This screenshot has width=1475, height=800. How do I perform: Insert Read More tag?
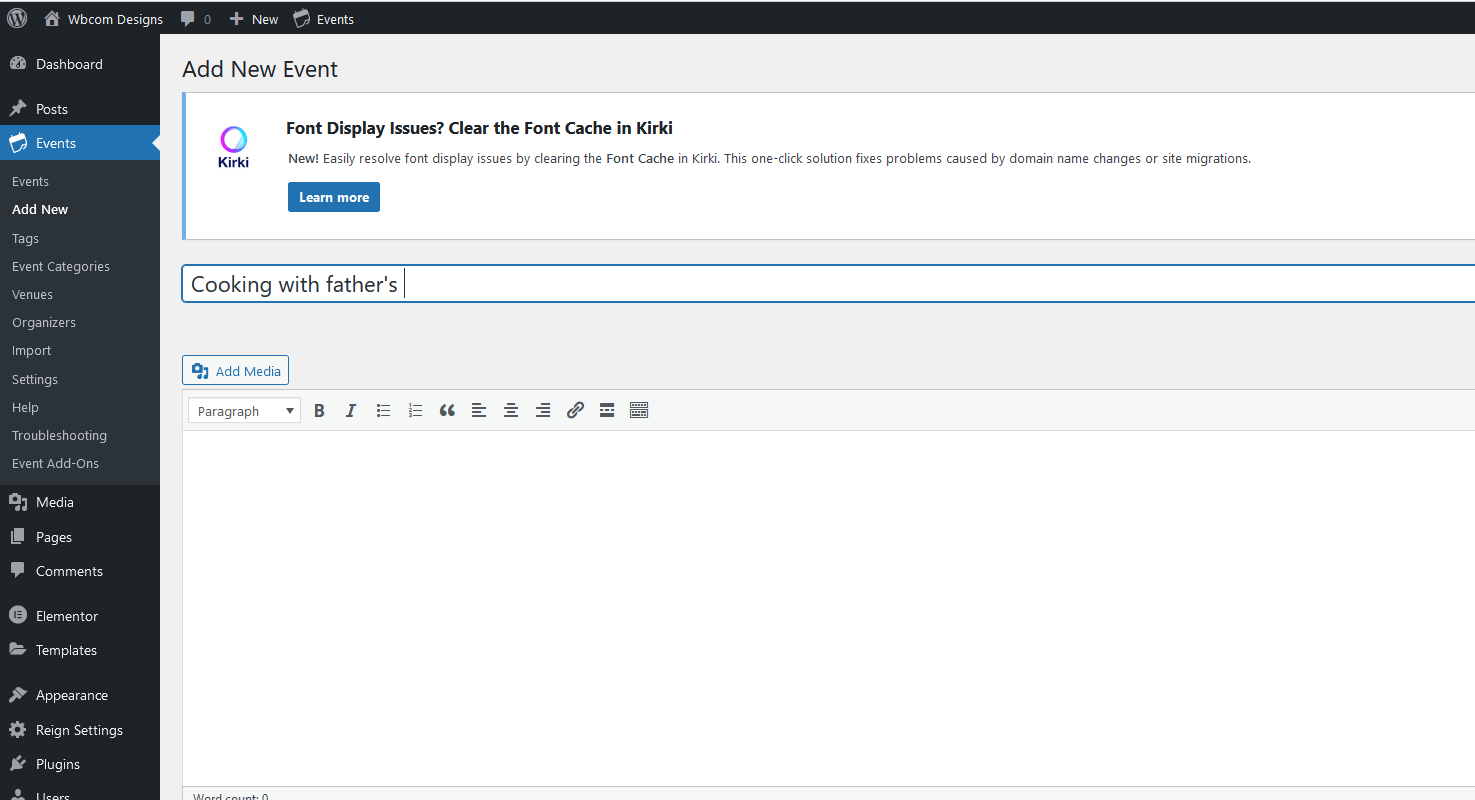point(607,411)
